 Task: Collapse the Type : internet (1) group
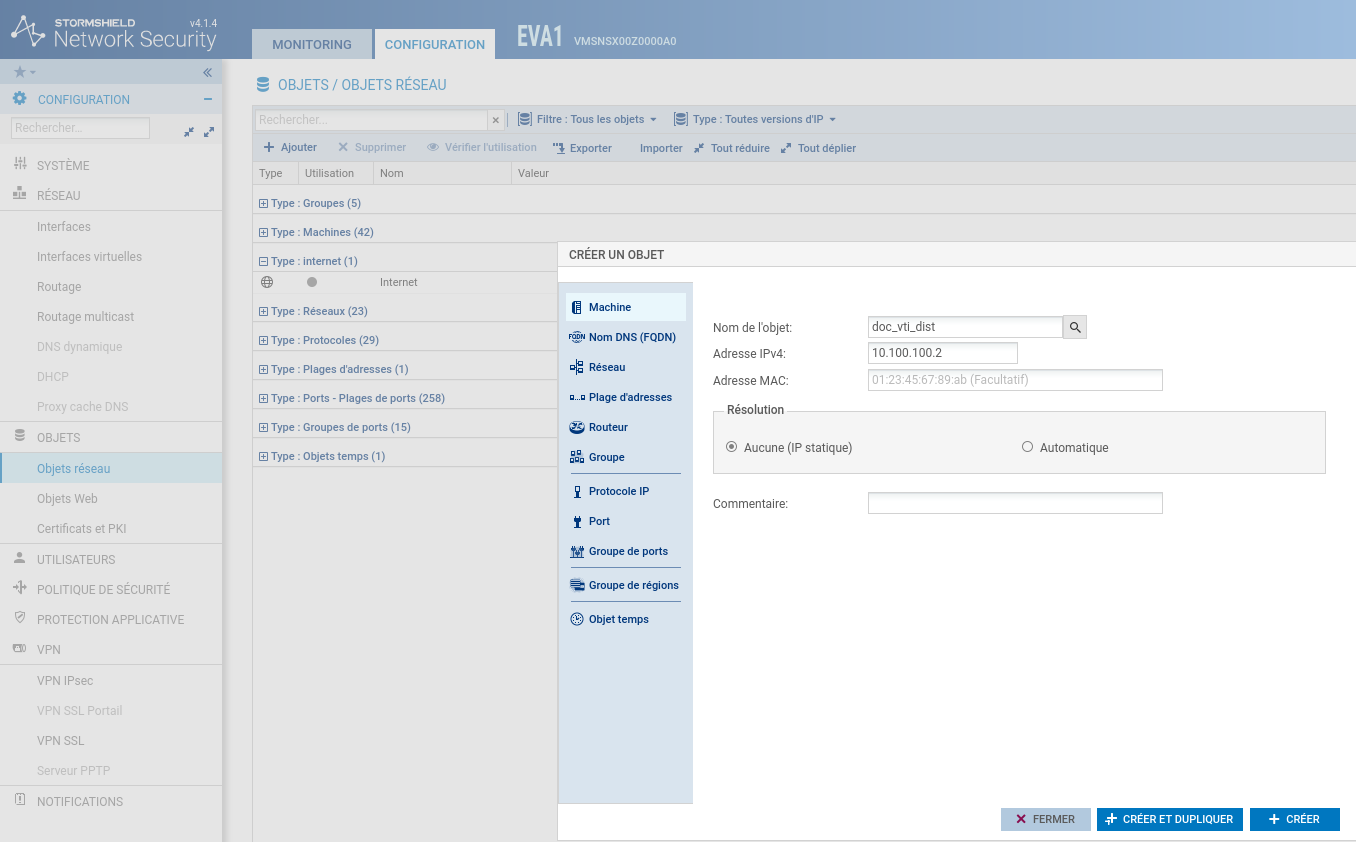pos(264,262)
